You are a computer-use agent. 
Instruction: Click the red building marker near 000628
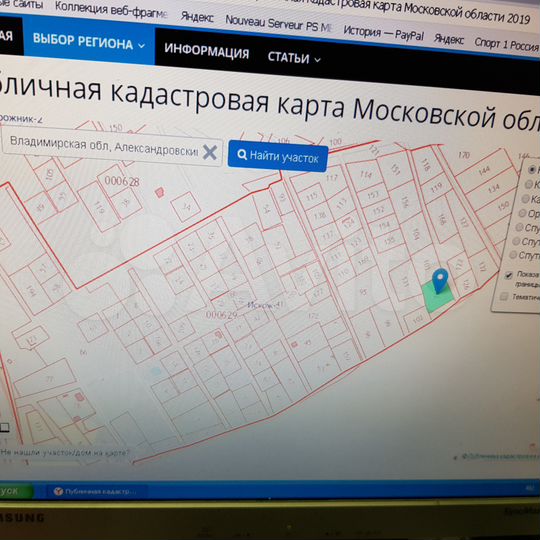pyautogui.click(x=159, y=192)
